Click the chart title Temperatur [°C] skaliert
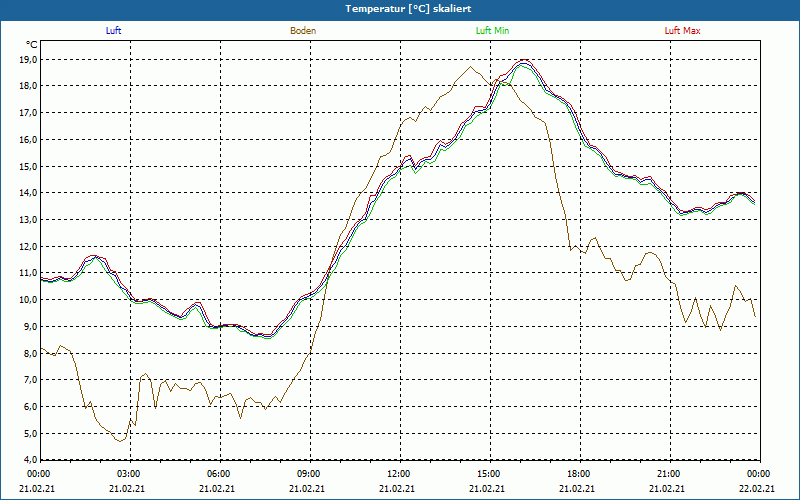 408,9
